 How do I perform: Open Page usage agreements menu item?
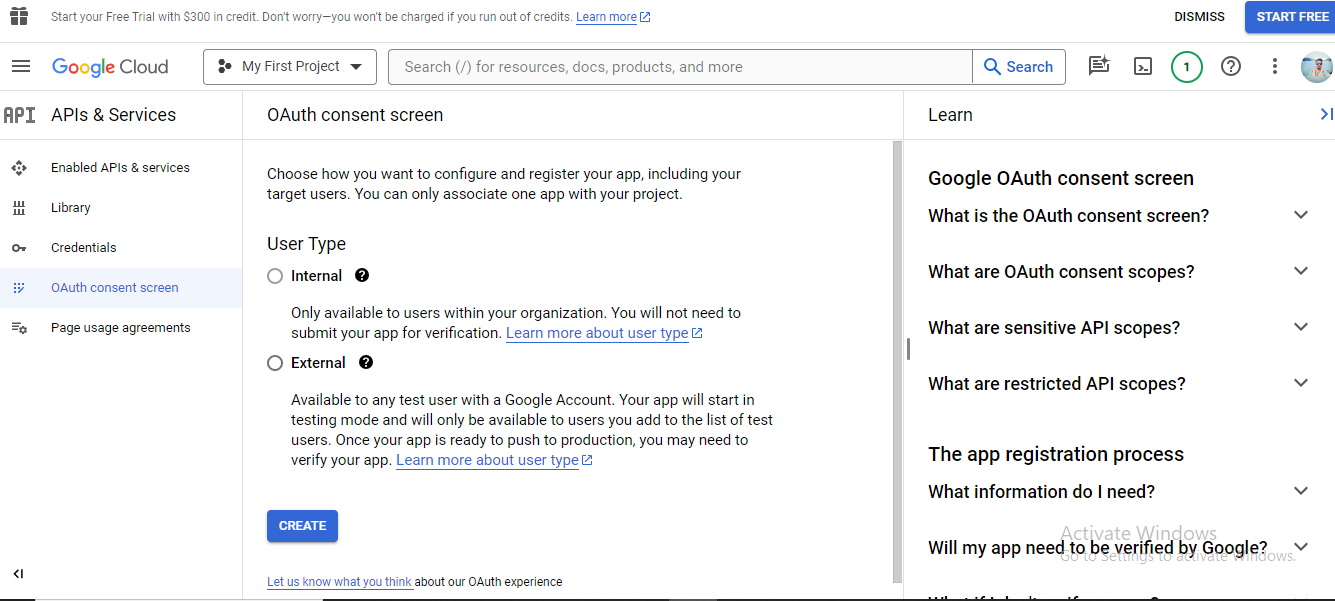(121, 328)
